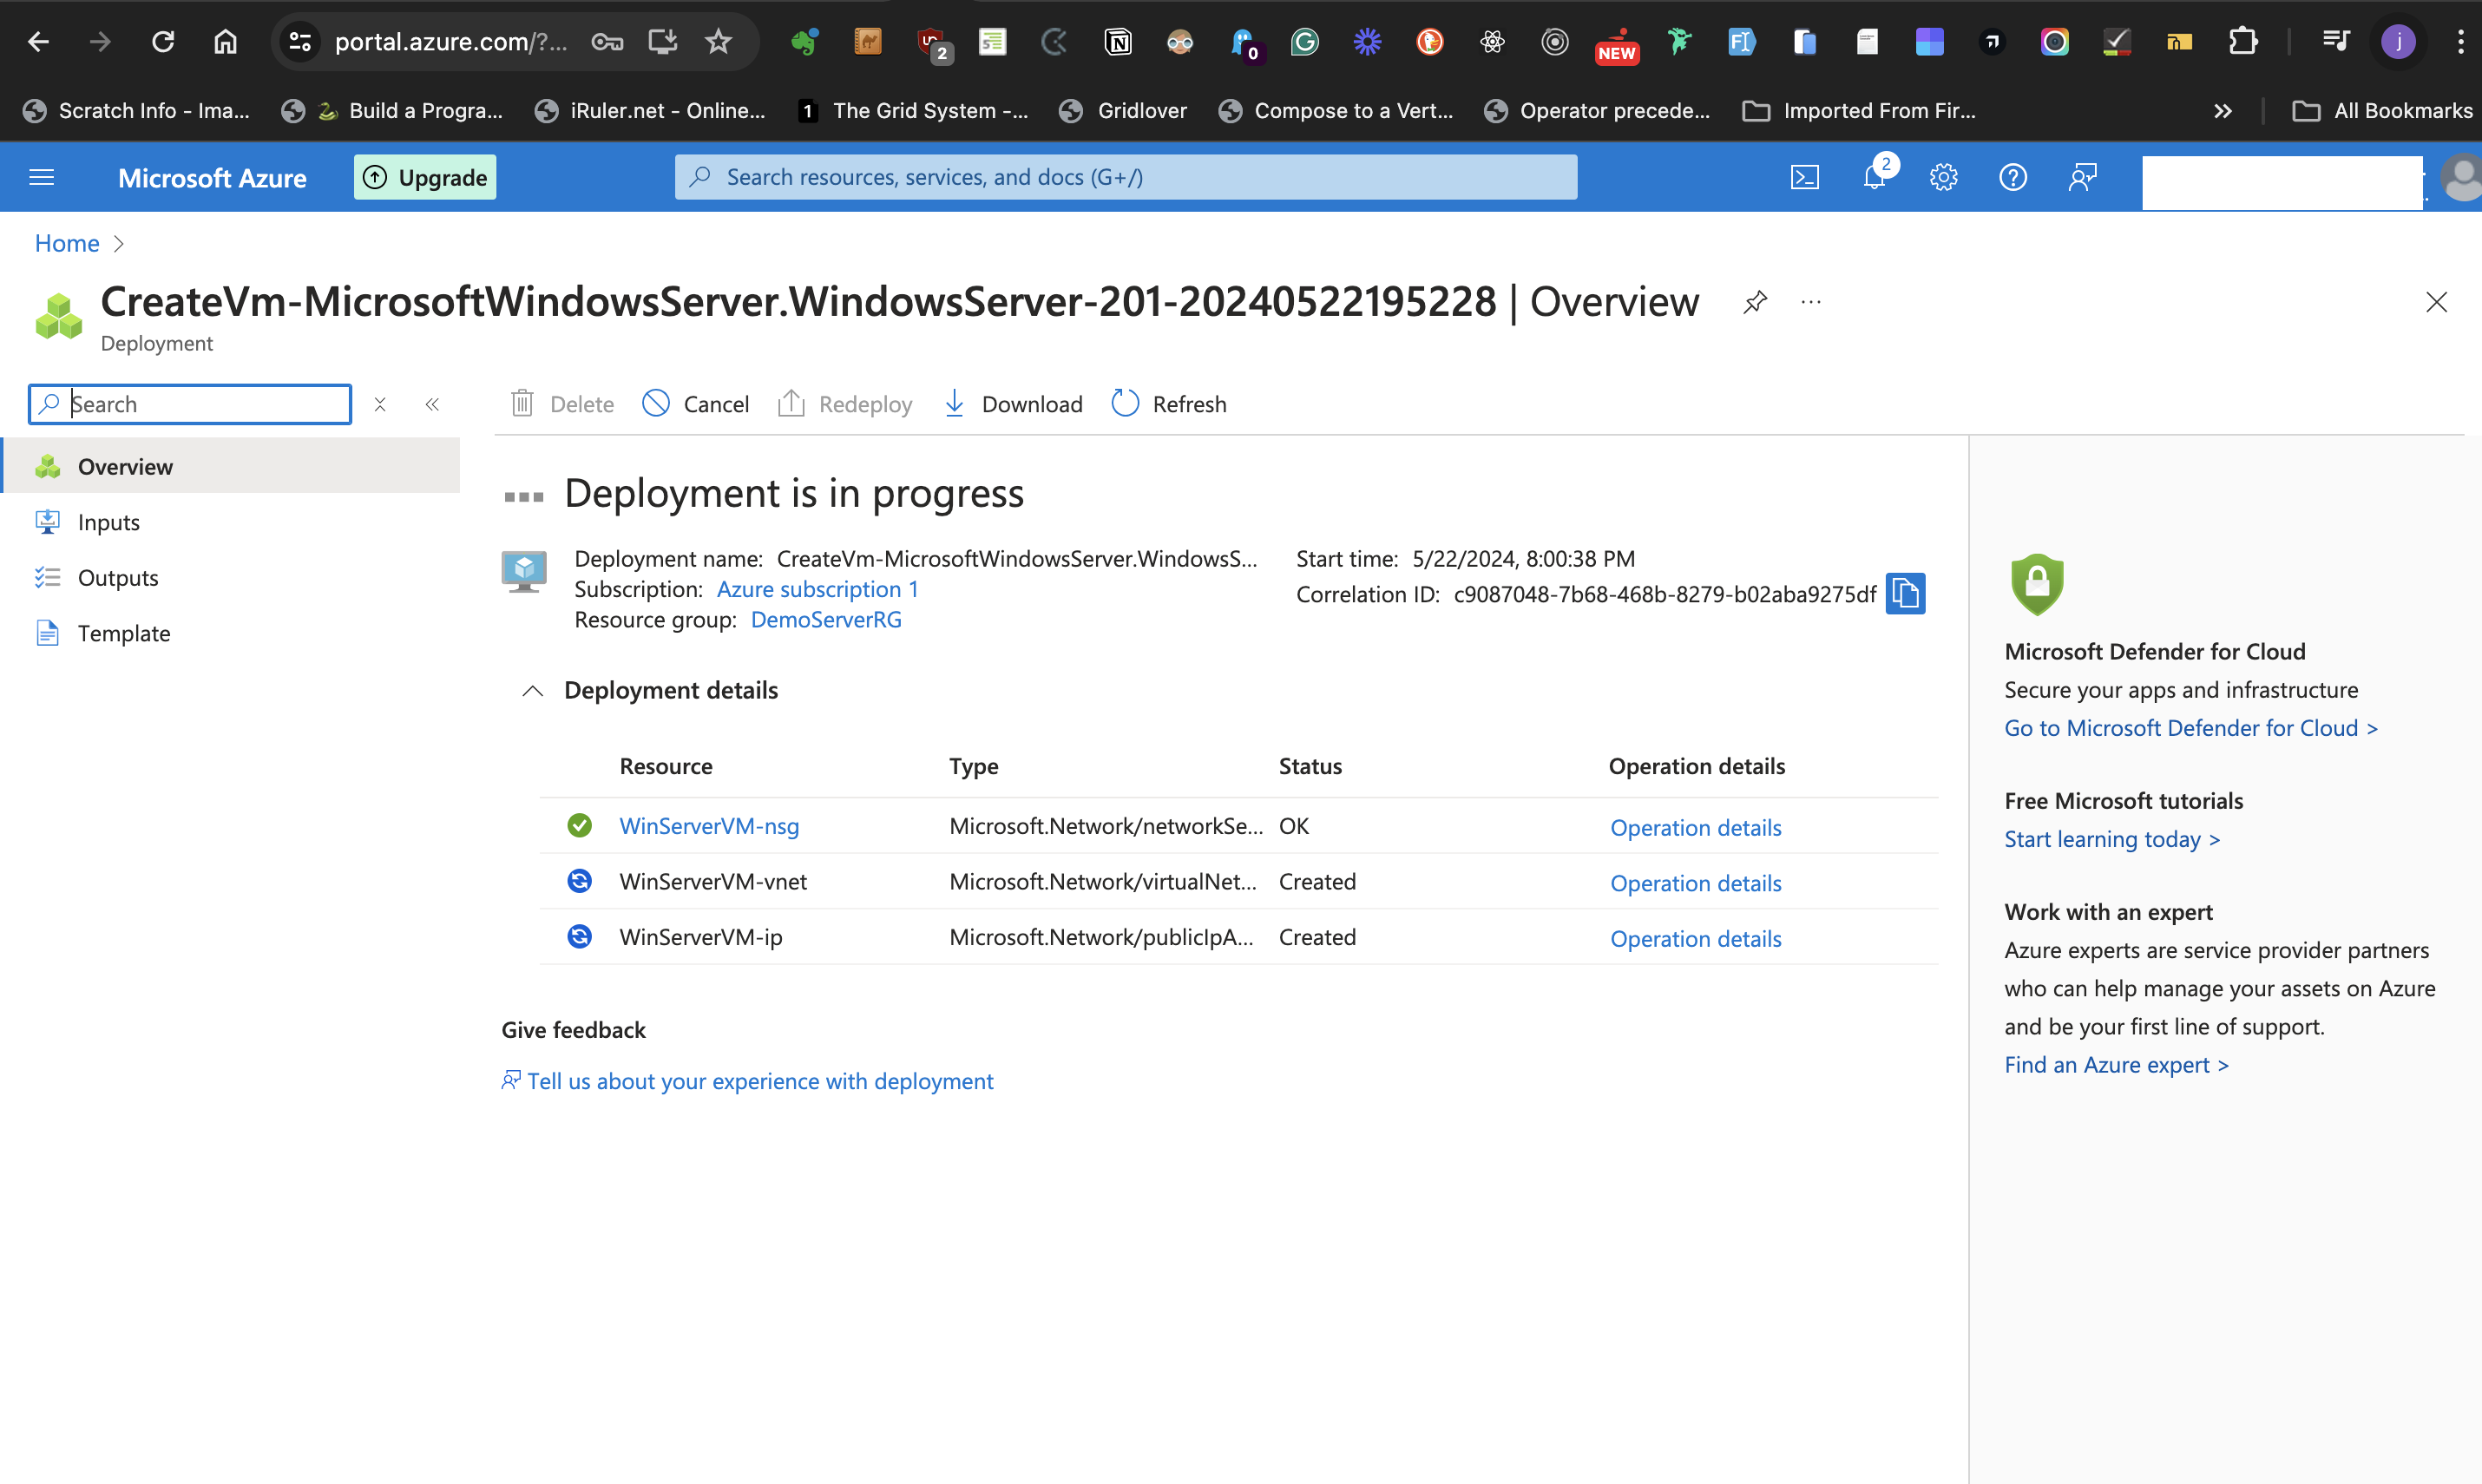Image resolution: width=2482 pixels, height=1484 pixels.
Task: Pin the deployment to dashboard
Action: click(1755, 302)
